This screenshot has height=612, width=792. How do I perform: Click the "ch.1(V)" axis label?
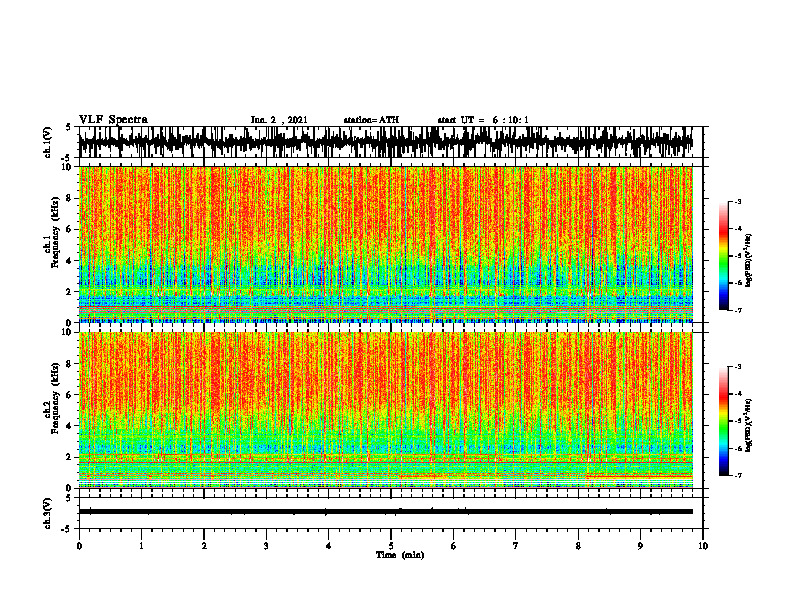coord(48,142)
